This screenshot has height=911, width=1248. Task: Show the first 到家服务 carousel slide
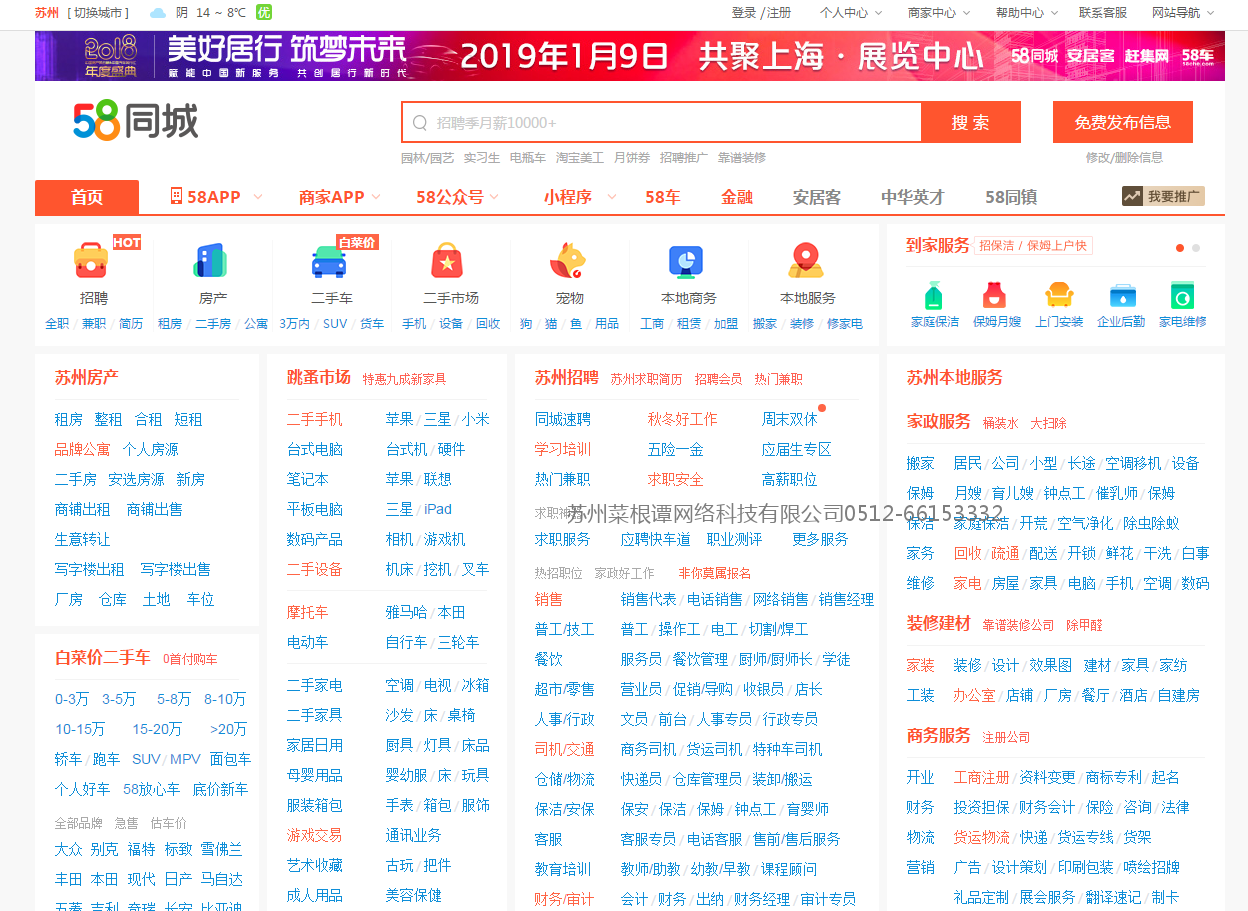1180,248
